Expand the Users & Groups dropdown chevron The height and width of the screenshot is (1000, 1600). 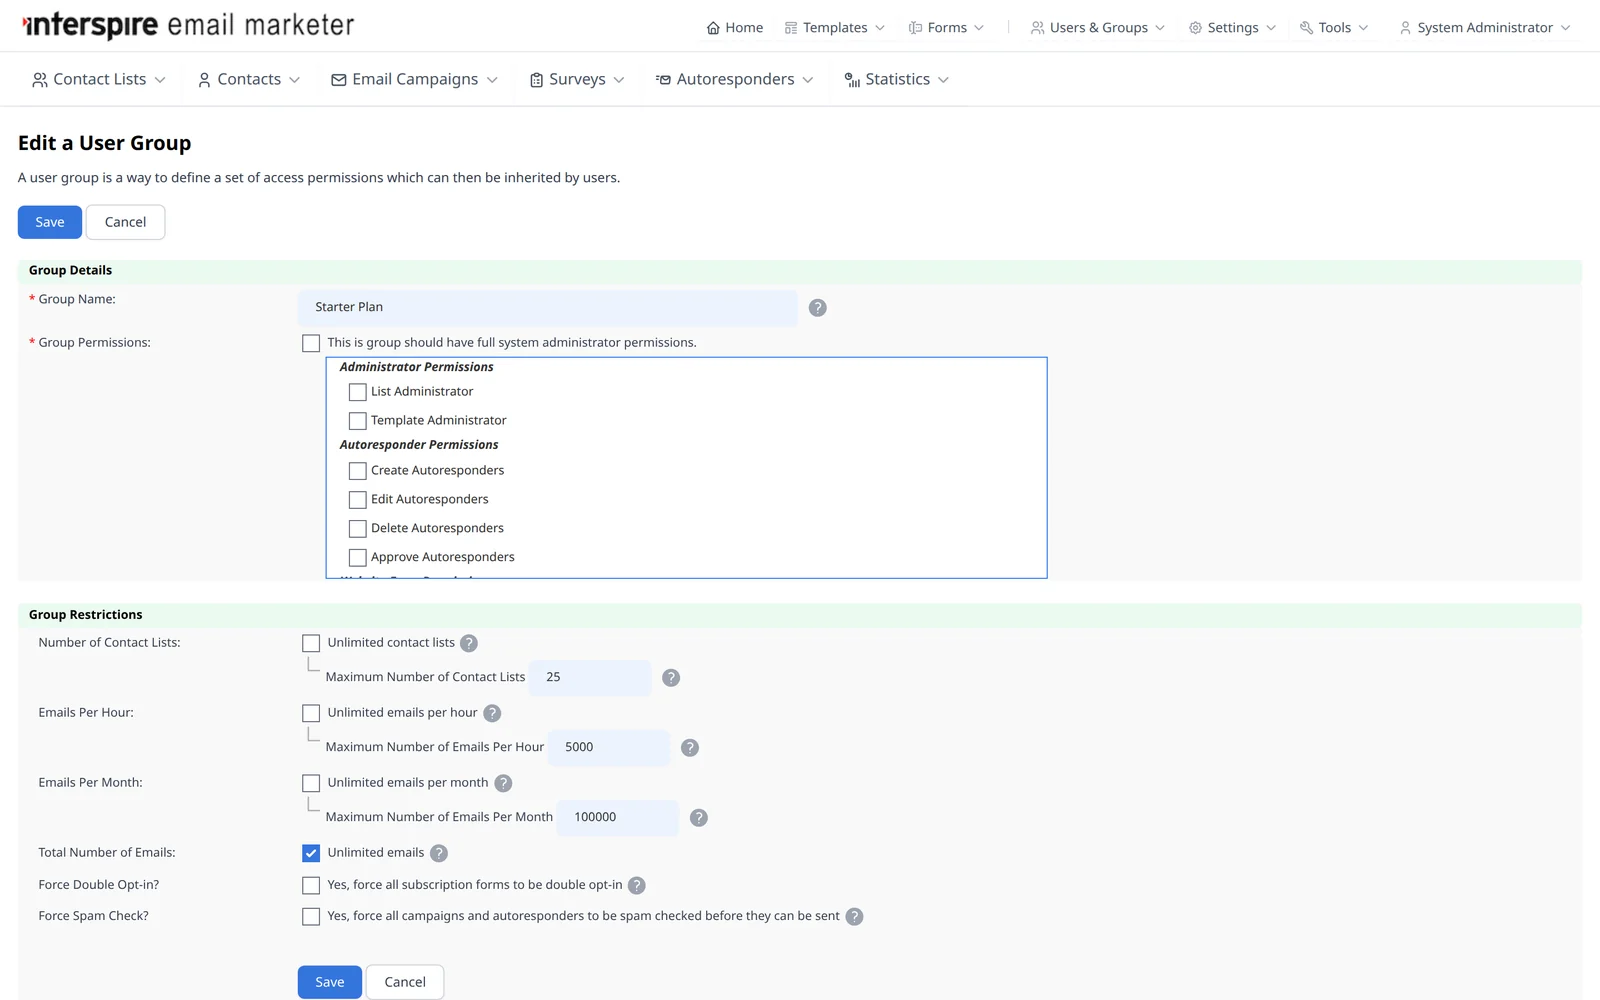1160,28
